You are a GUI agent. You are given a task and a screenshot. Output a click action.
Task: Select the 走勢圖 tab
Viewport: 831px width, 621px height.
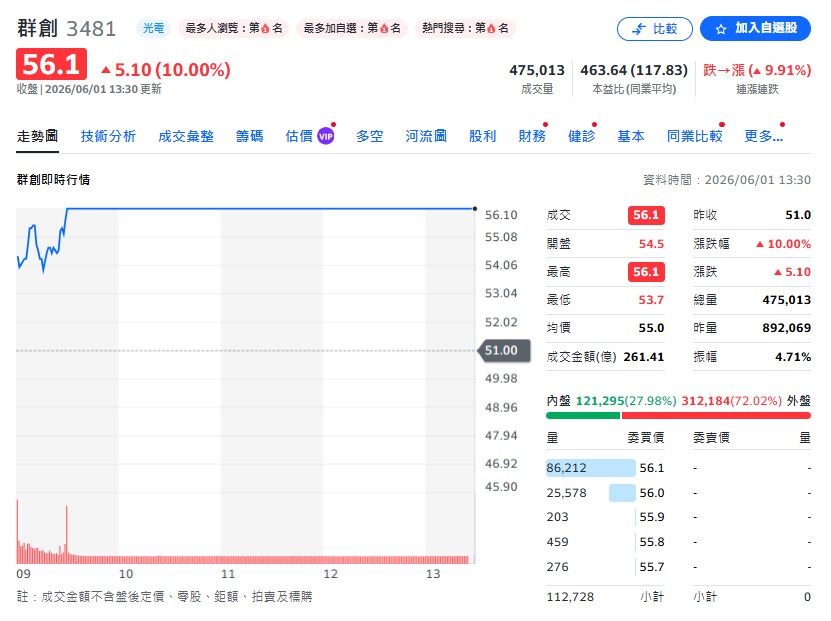point(37,137)
